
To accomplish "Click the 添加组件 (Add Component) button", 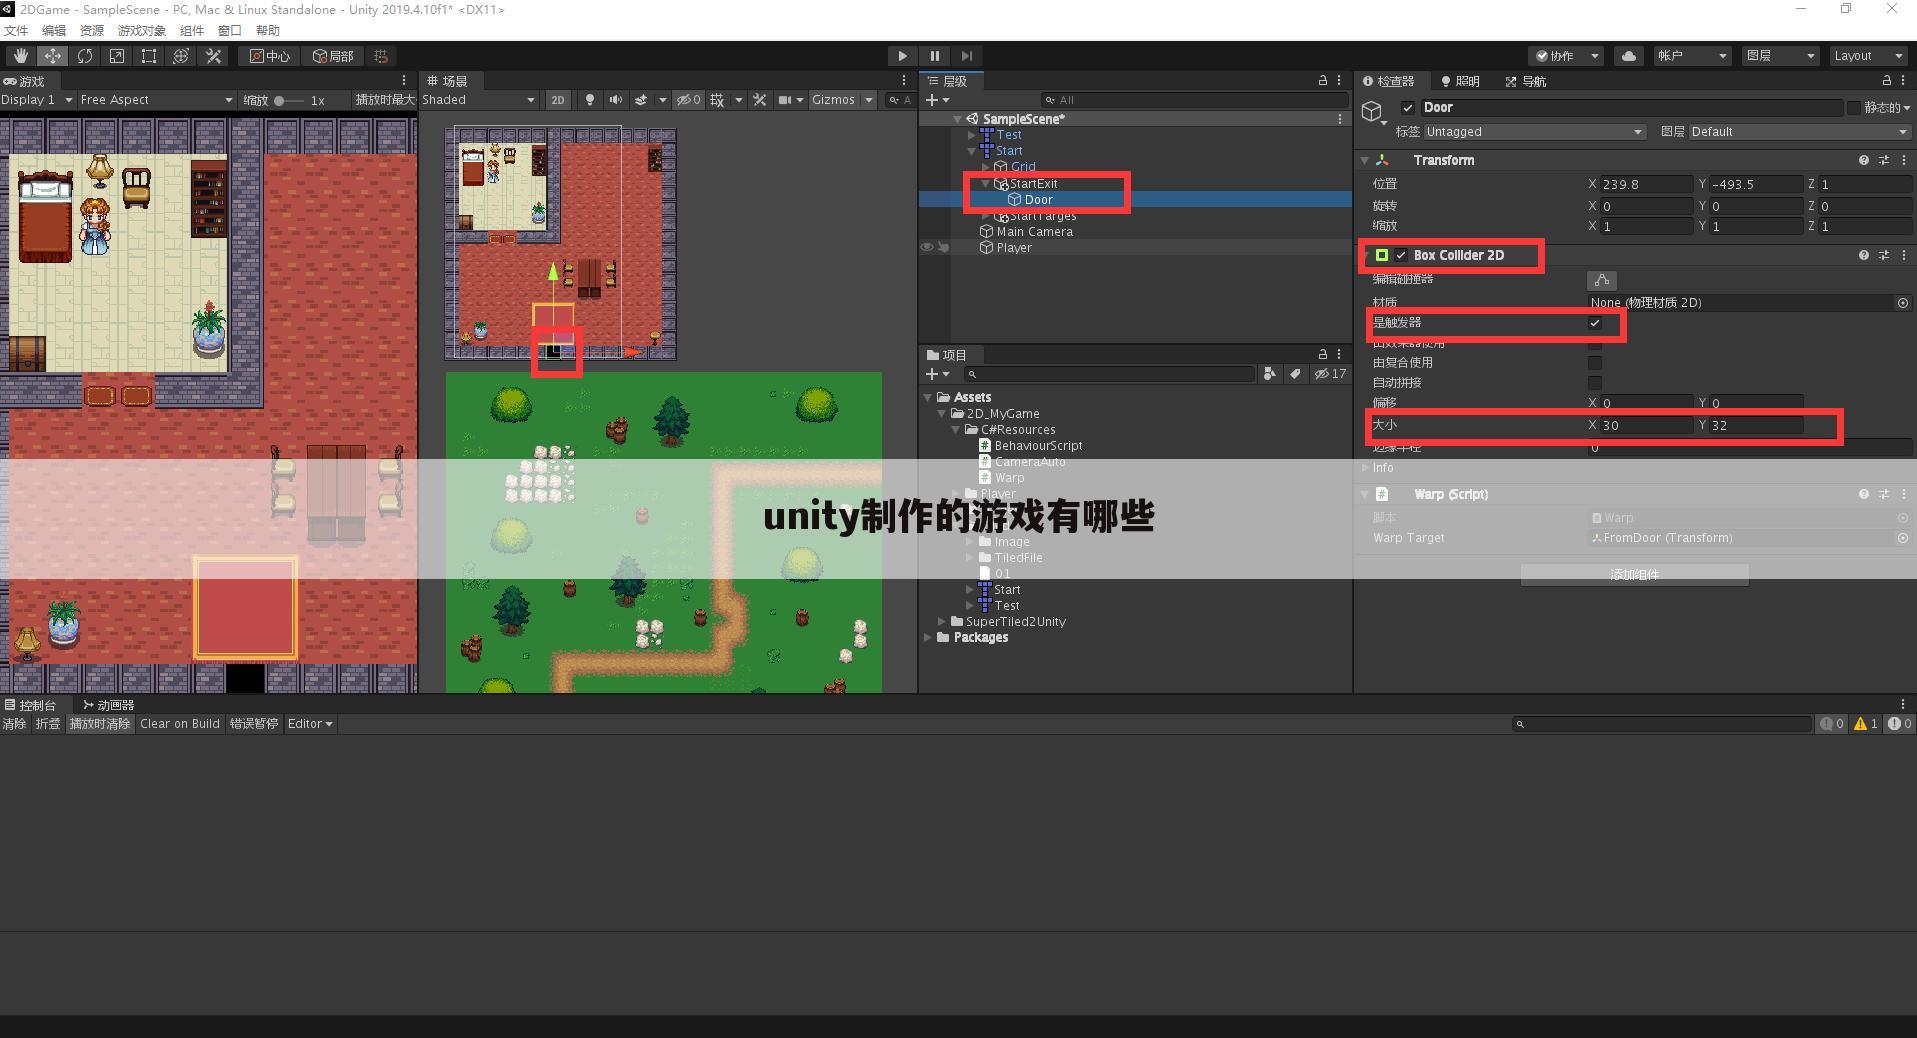I will coord(1634,575).
